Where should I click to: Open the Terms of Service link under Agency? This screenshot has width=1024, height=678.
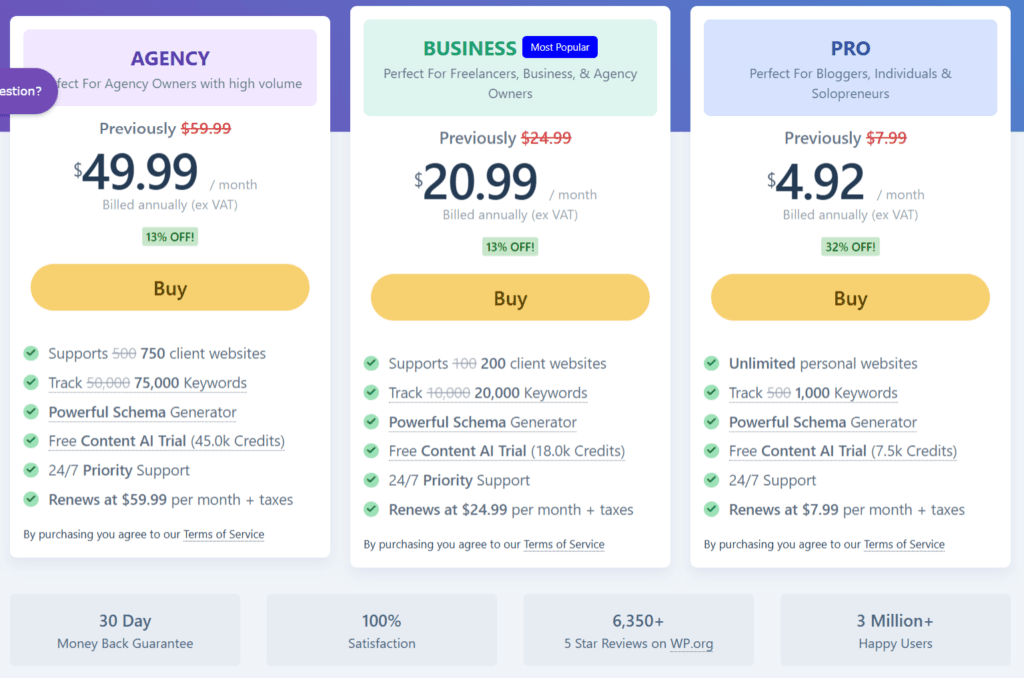coord(224,534)
